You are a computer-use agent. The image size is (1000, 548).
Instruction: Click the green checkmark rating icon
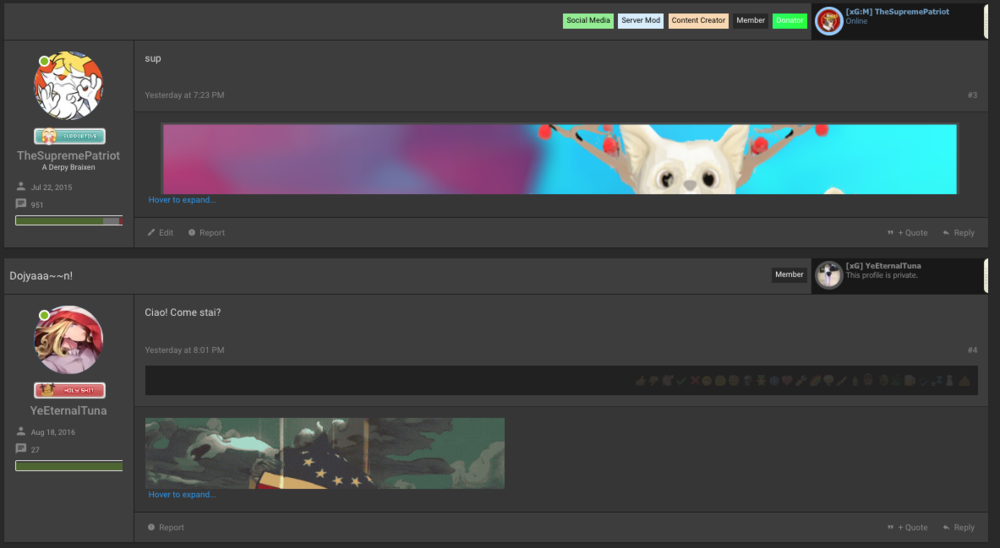click(680, 381)
